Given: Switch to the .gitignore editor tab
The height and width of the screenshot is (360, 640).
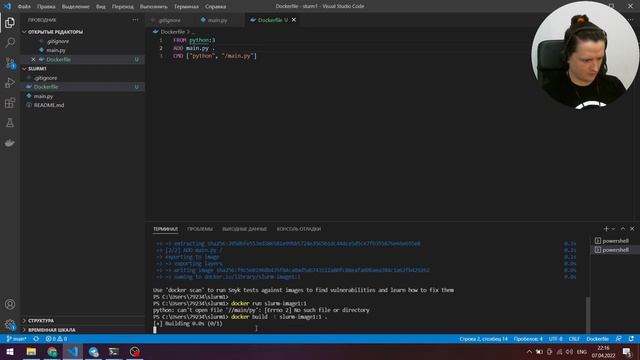Looking at the screenshot, I should point(169,20).
